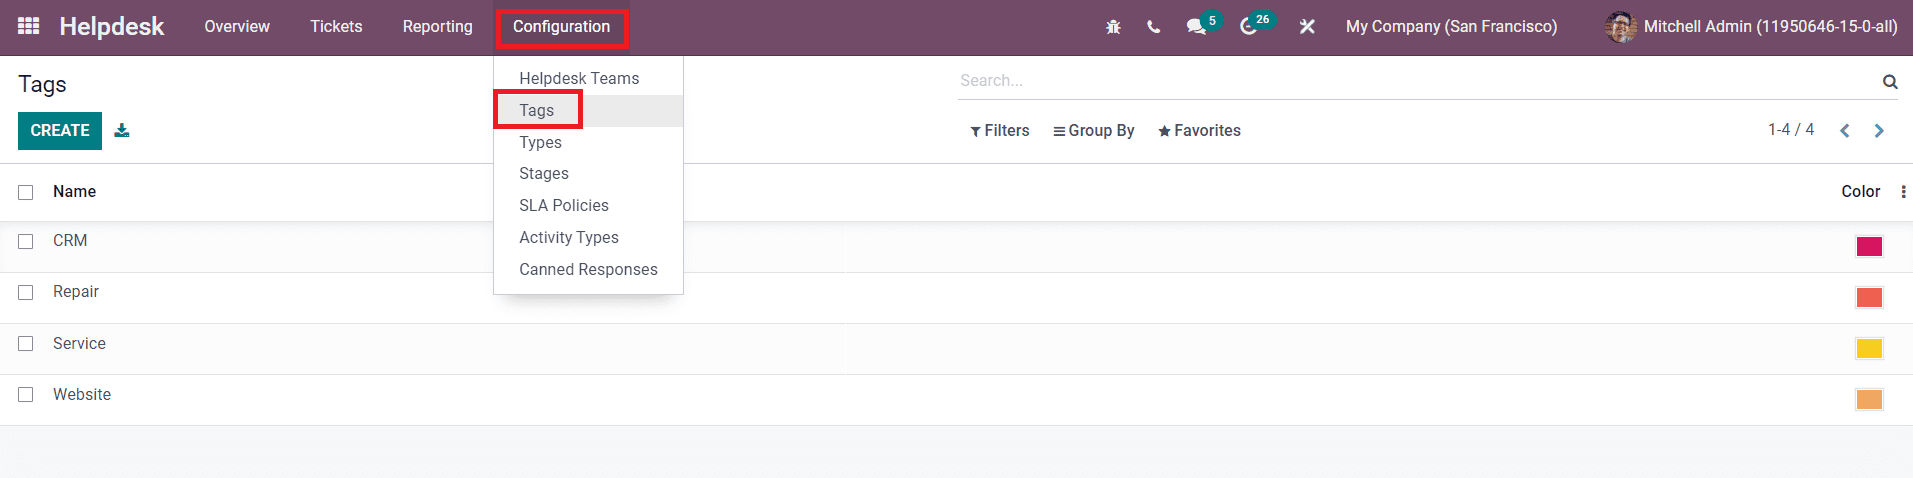1913x478 pixels.
Task: Click the CRM pink color swatch
Action: [1869, 247]
